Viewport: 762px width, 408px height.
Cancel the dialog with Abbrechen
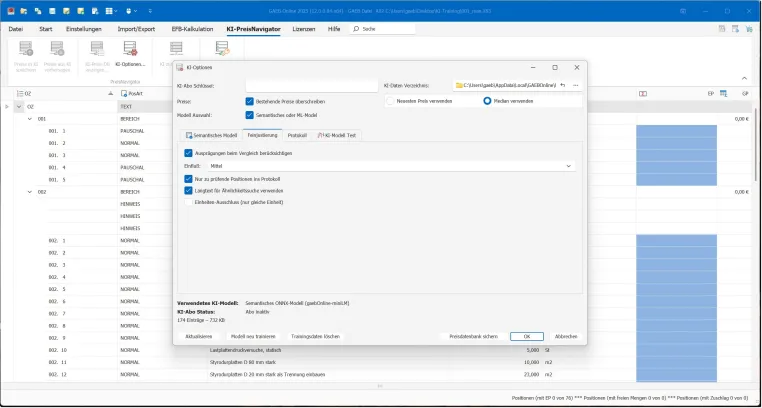tap(566, 336)
